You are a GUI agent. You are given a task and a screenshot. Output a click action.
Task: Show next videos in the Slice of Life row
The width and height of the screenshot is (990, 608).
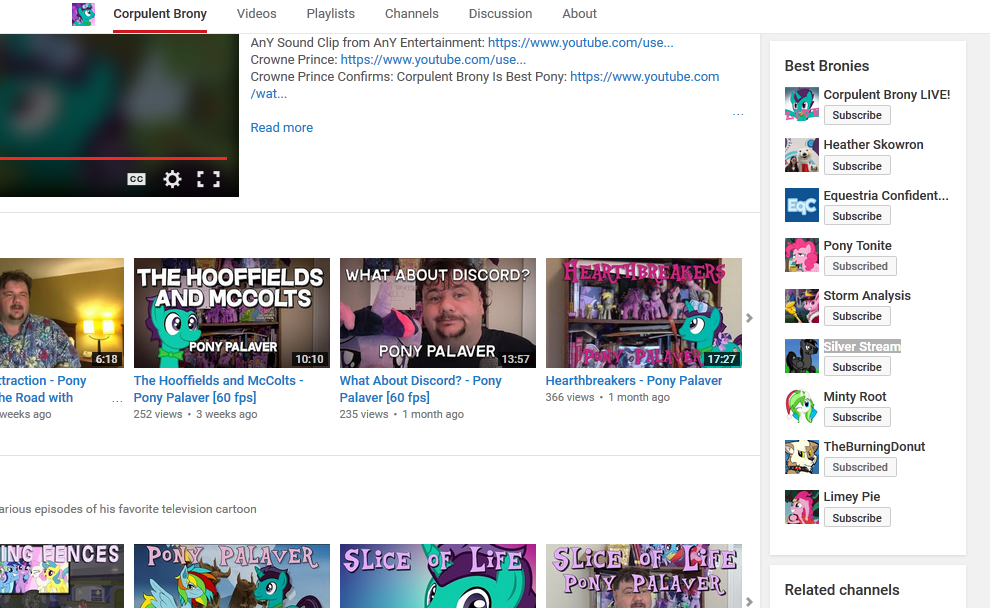749,602
